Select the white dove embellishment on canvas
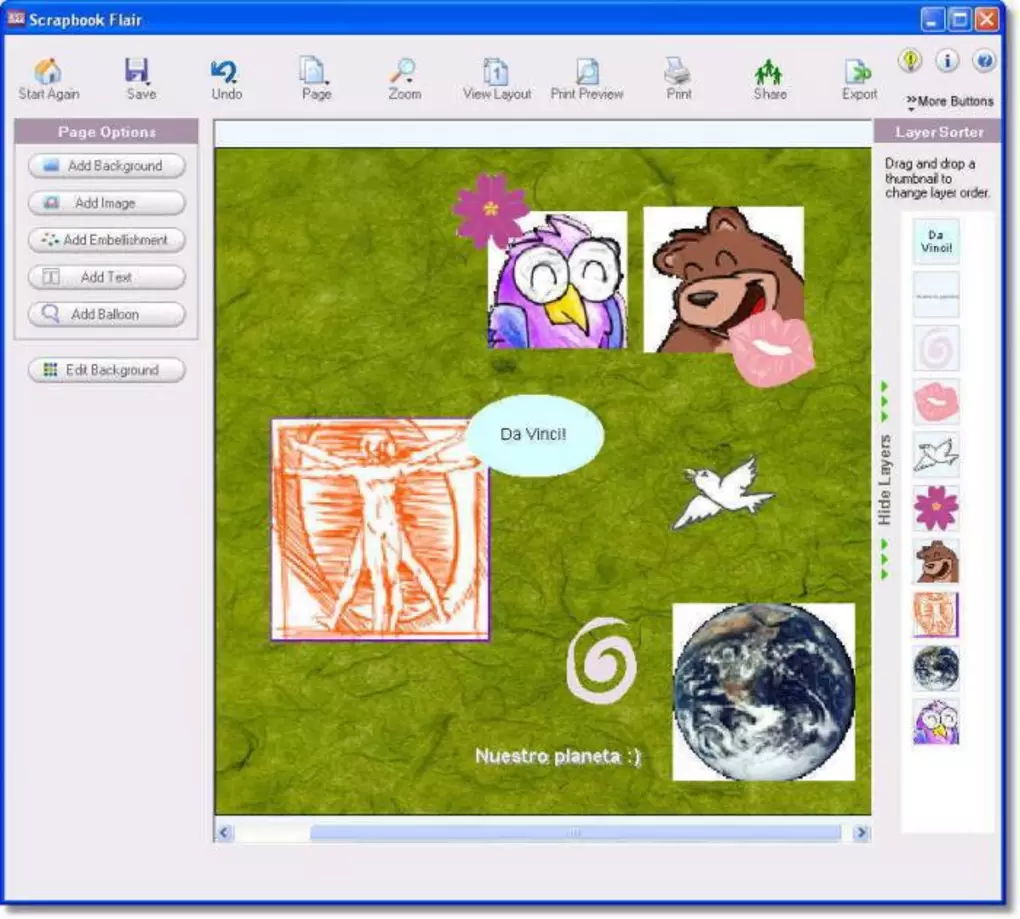1020x919 pixels. point(723,492)
